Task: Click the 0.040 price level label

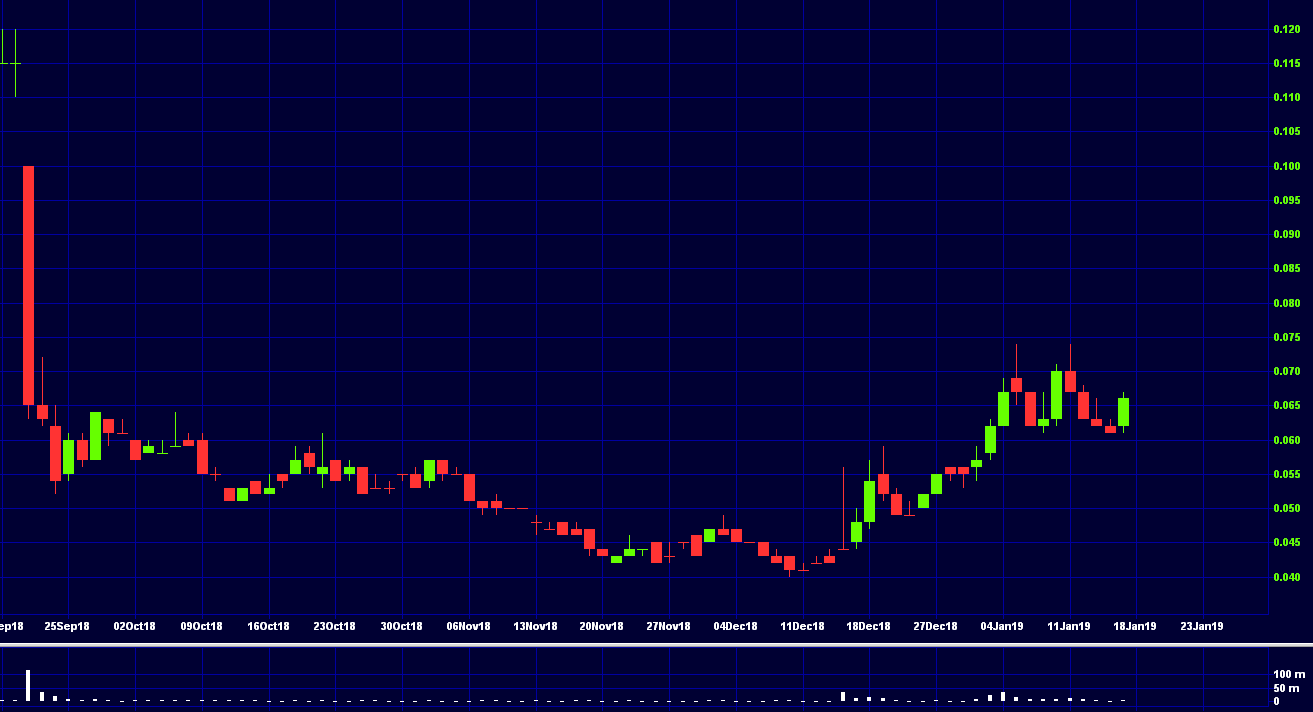Action: point(1286,577)
